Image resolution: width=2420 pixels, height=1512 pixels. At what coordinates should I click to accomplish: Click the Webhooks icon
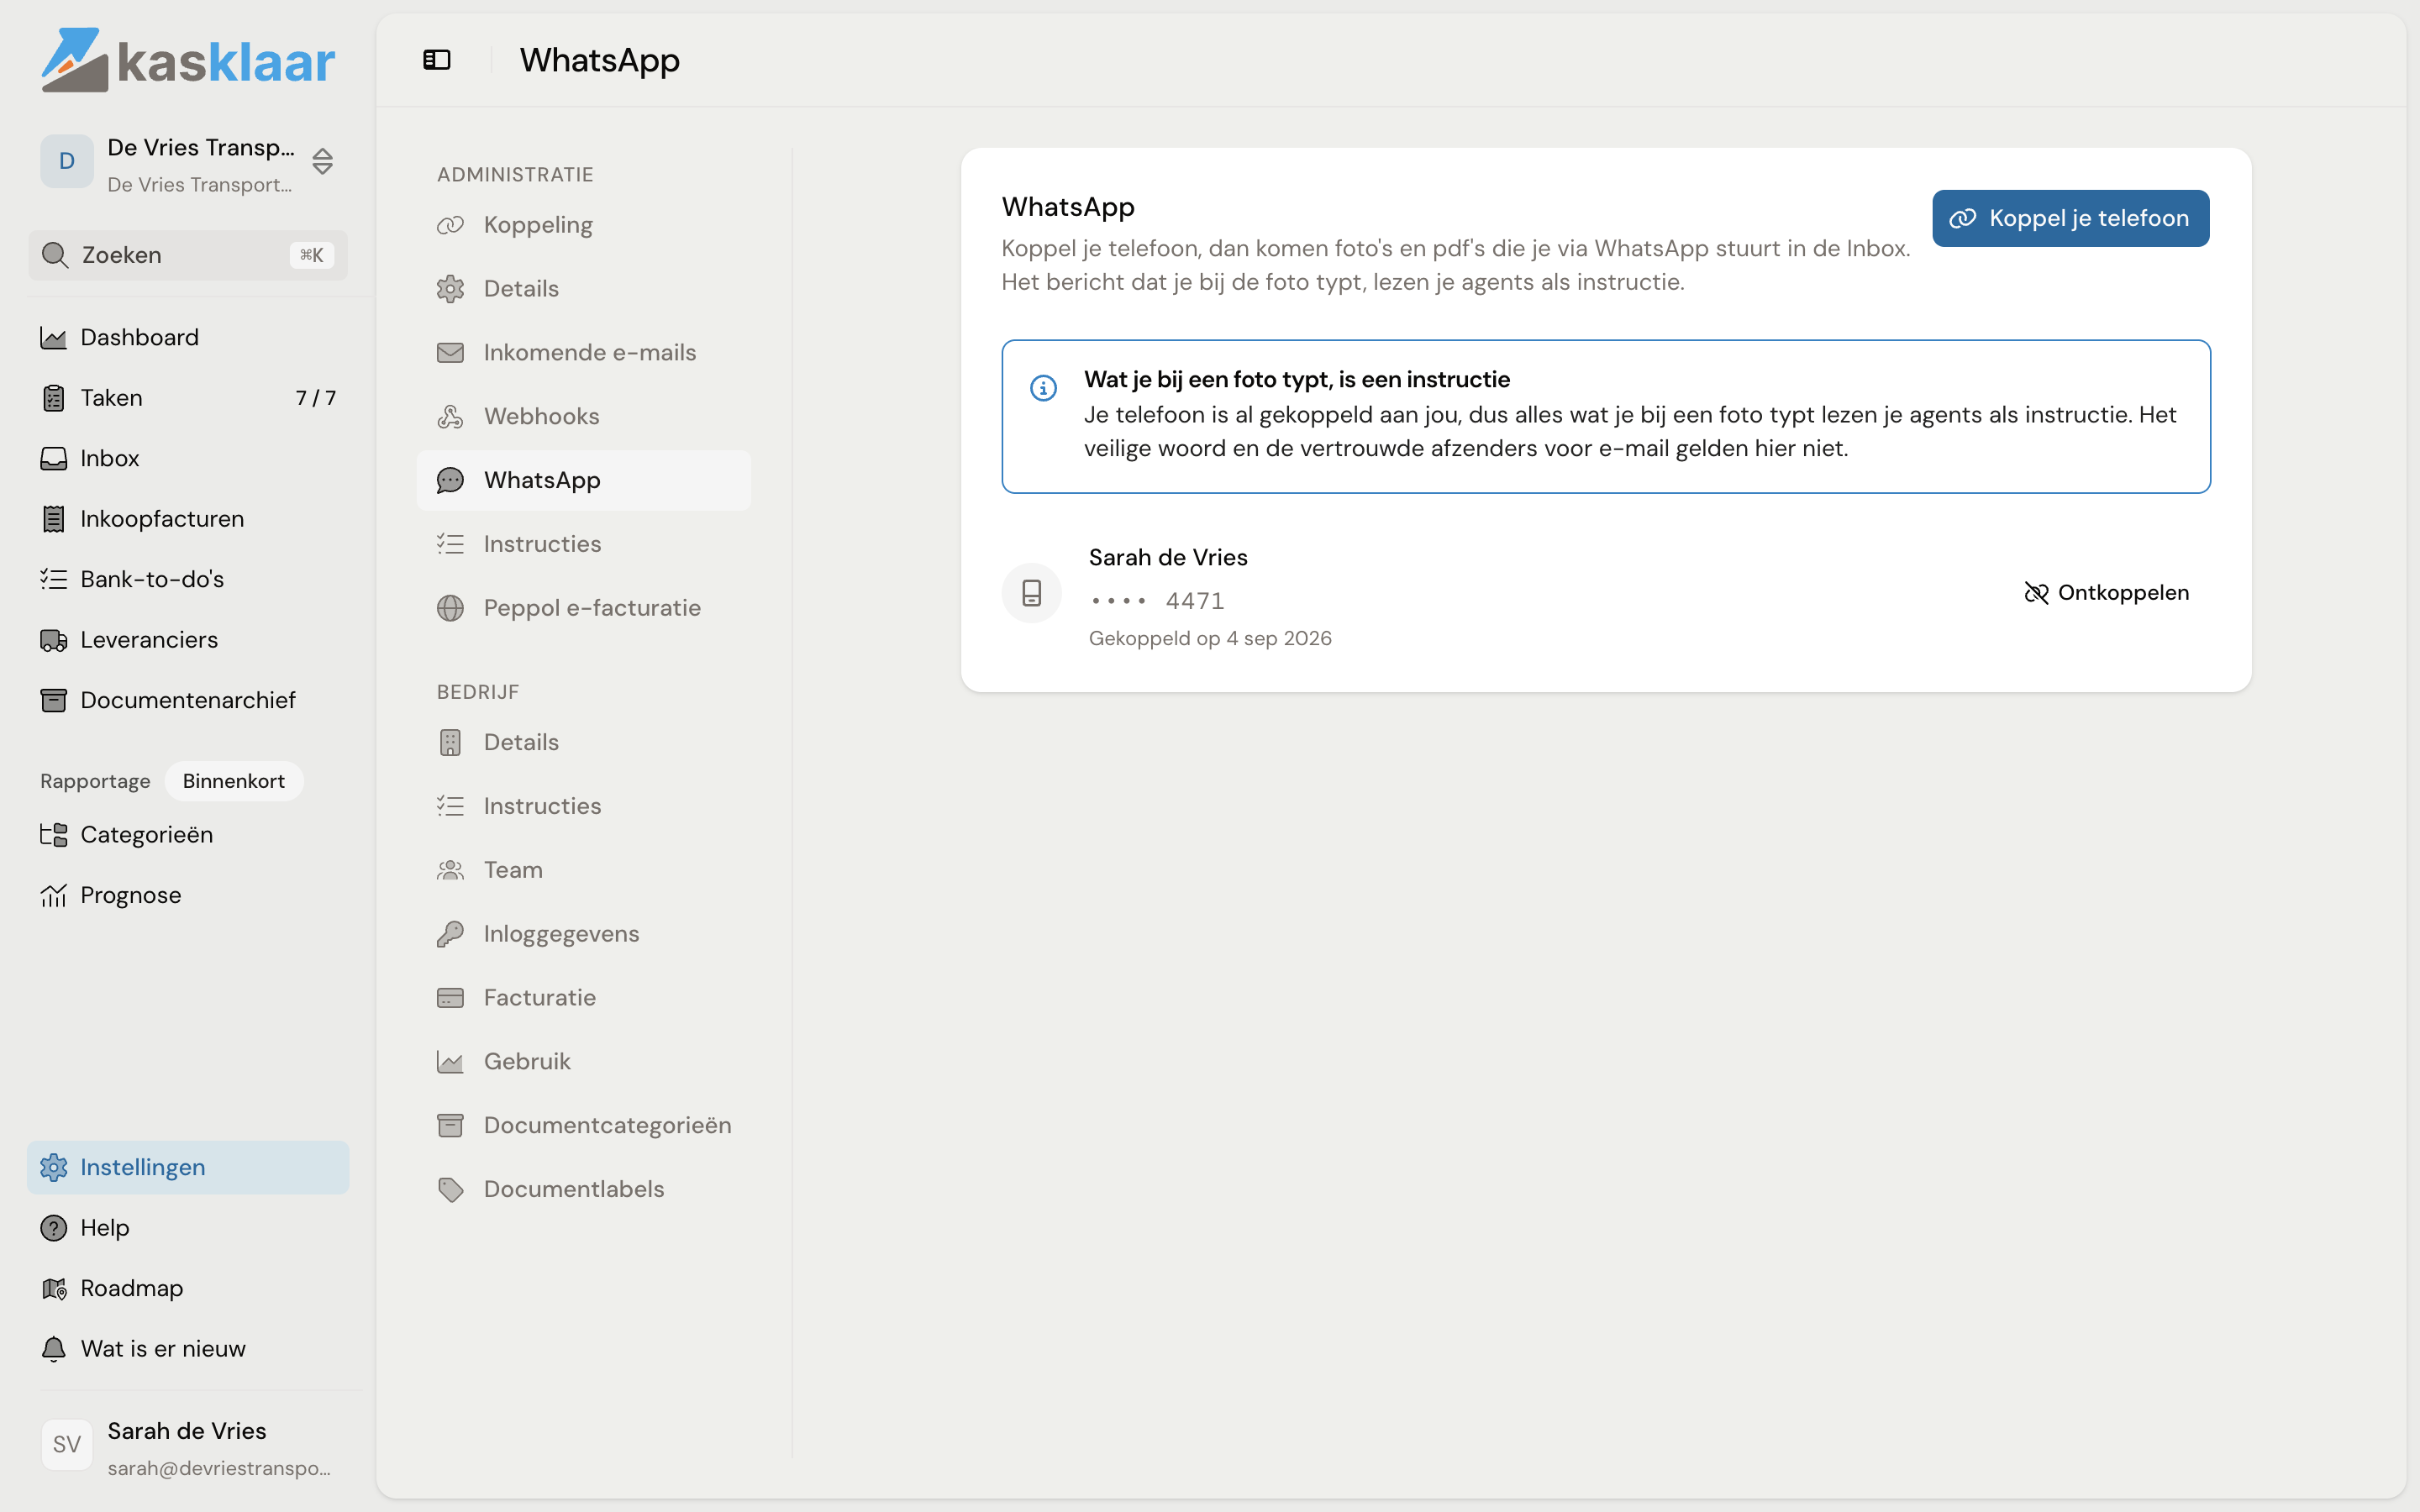click(450, 417)
